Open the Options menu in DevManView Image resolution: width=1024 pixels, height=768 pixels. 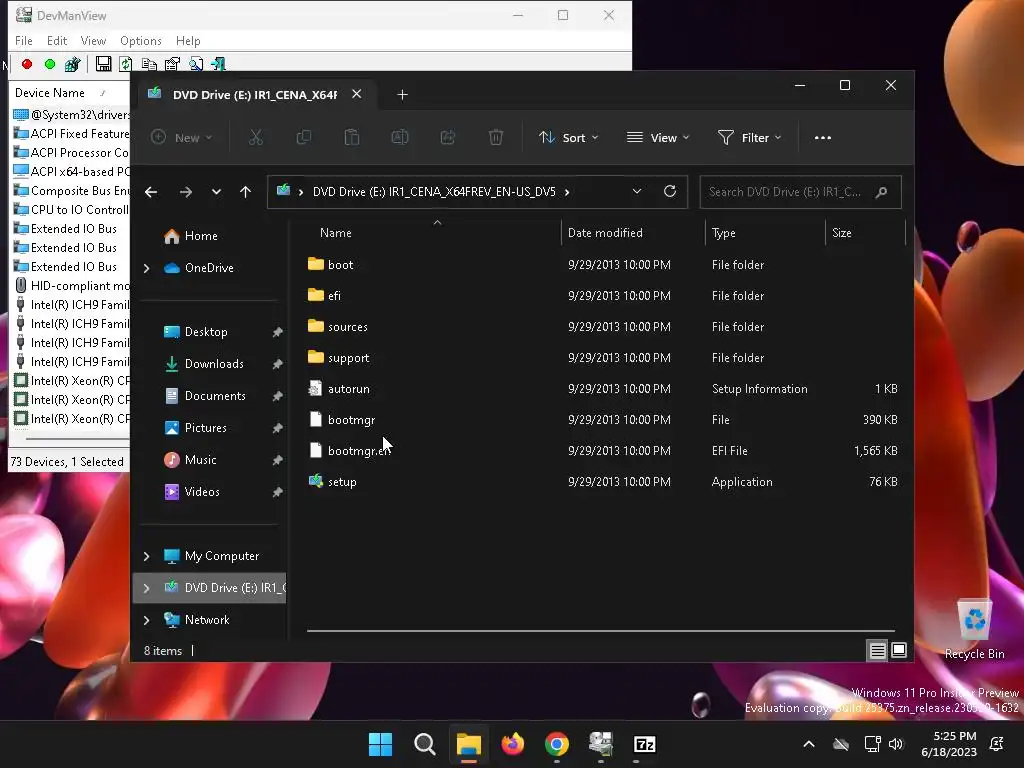pos(140,40)
